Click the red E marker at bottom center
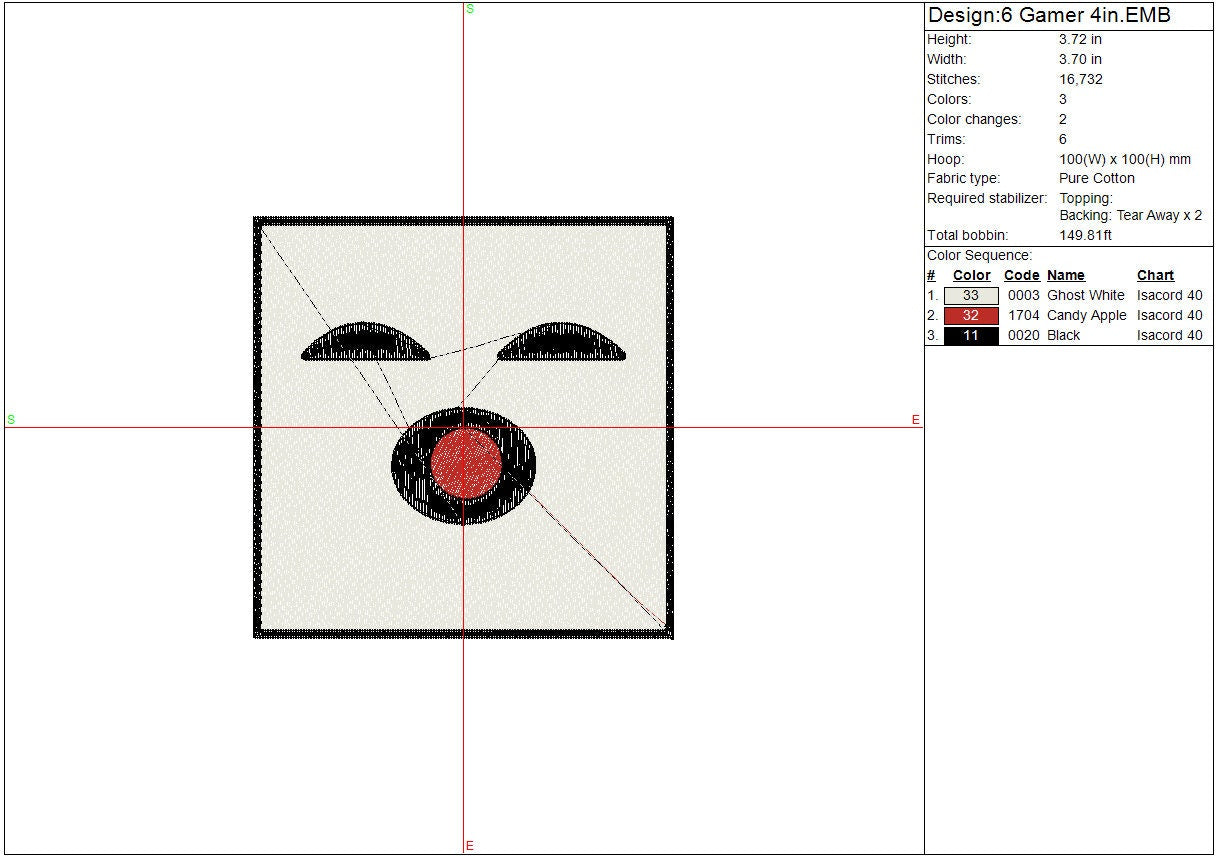This screenshot has height=857, width=1217. [469, 846]
